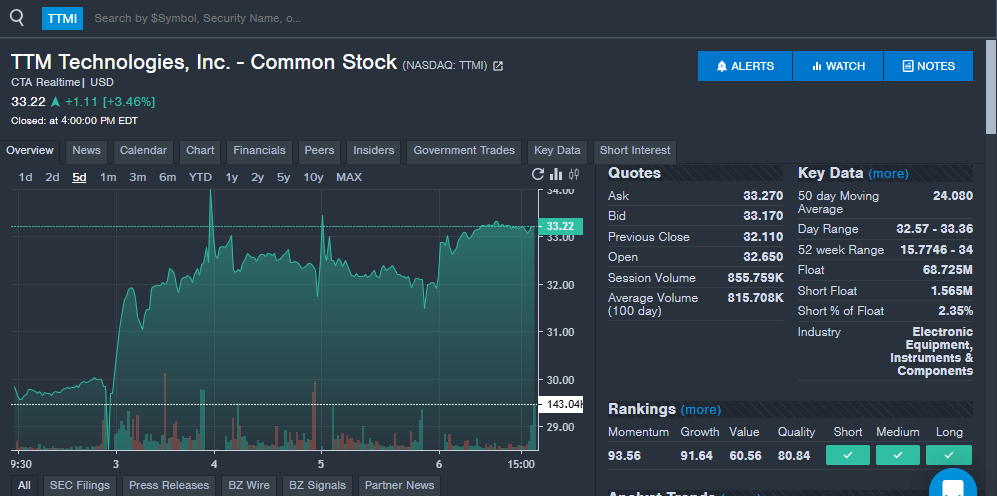
Task: Select the All news filter
Action: tap(24, 485)
